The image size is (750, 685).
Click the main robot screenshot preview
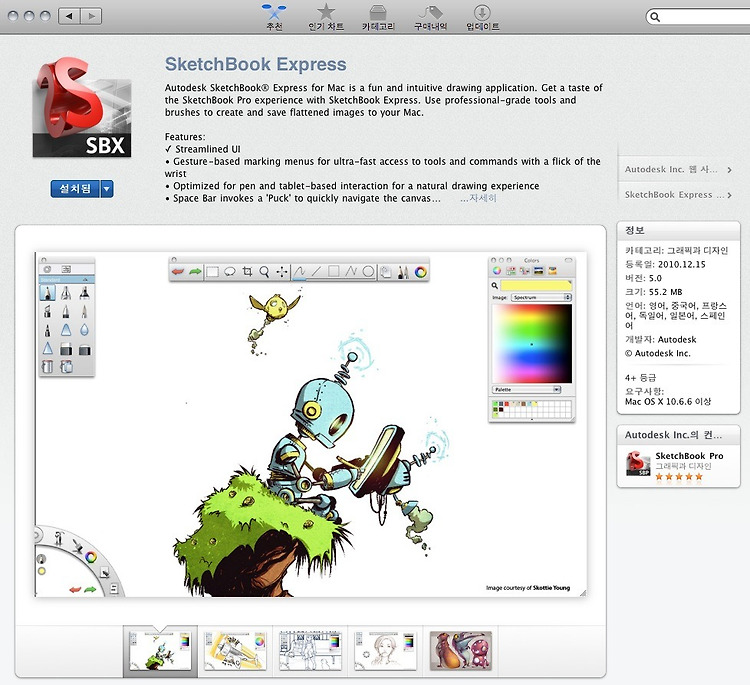[x=311, y=424]
